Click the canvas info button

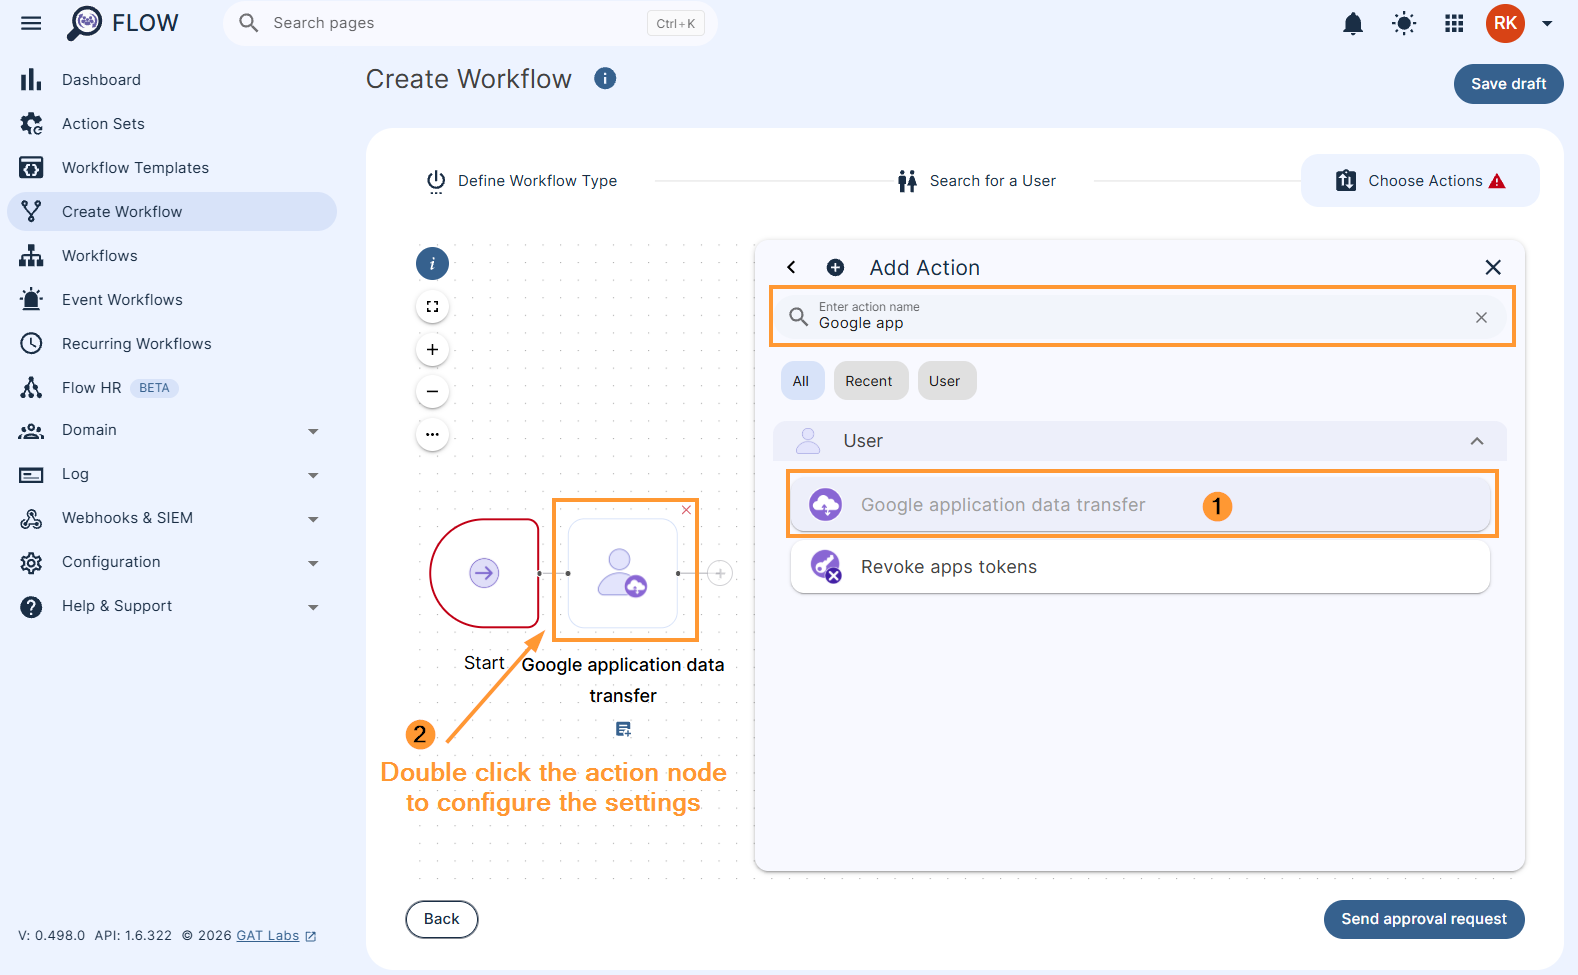tap(432, 264)
